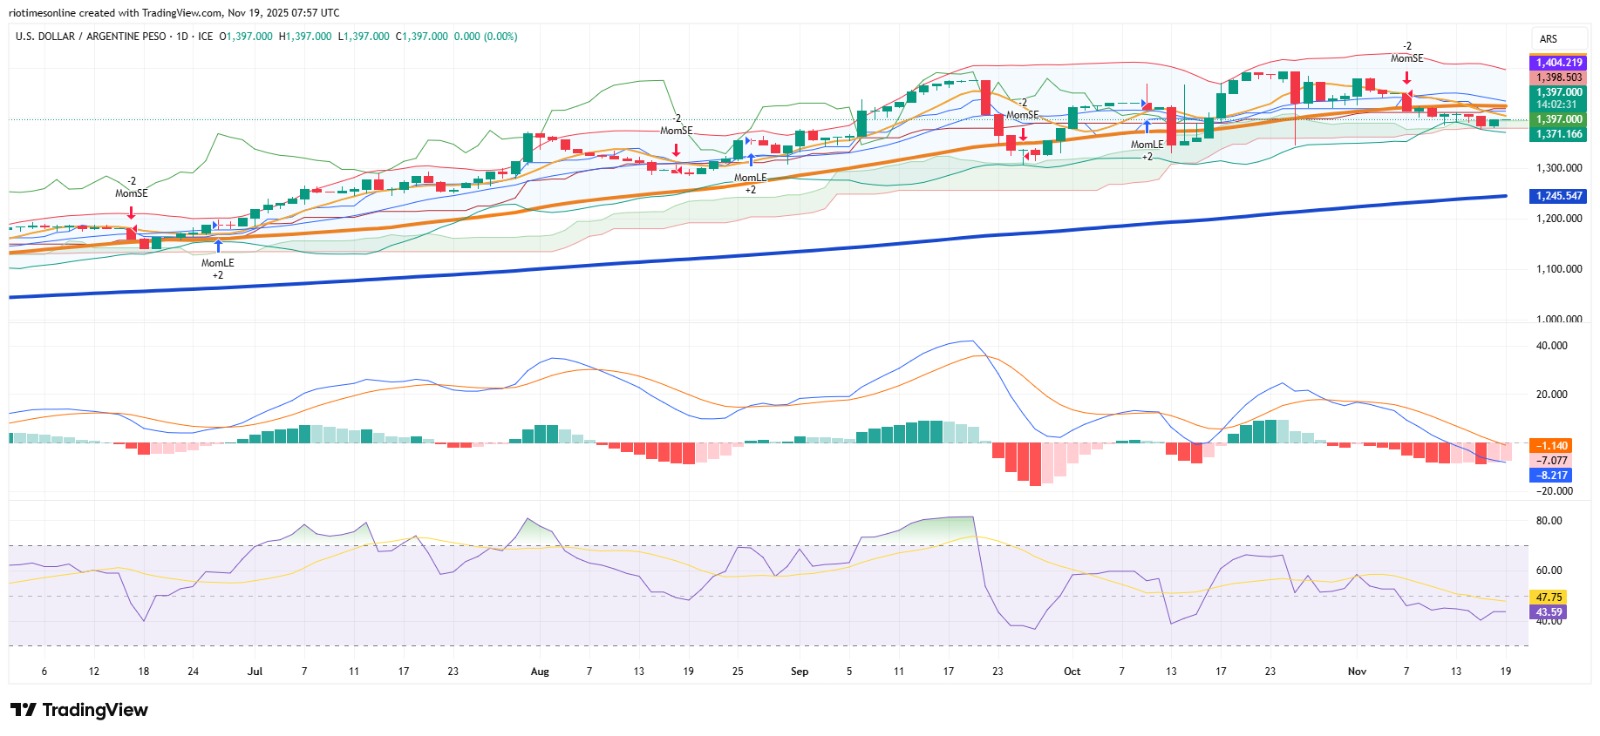Click the 14:02:31 bar countdown label
This screenshot has width=1600, height=736.
click(x=1559, y=104)
